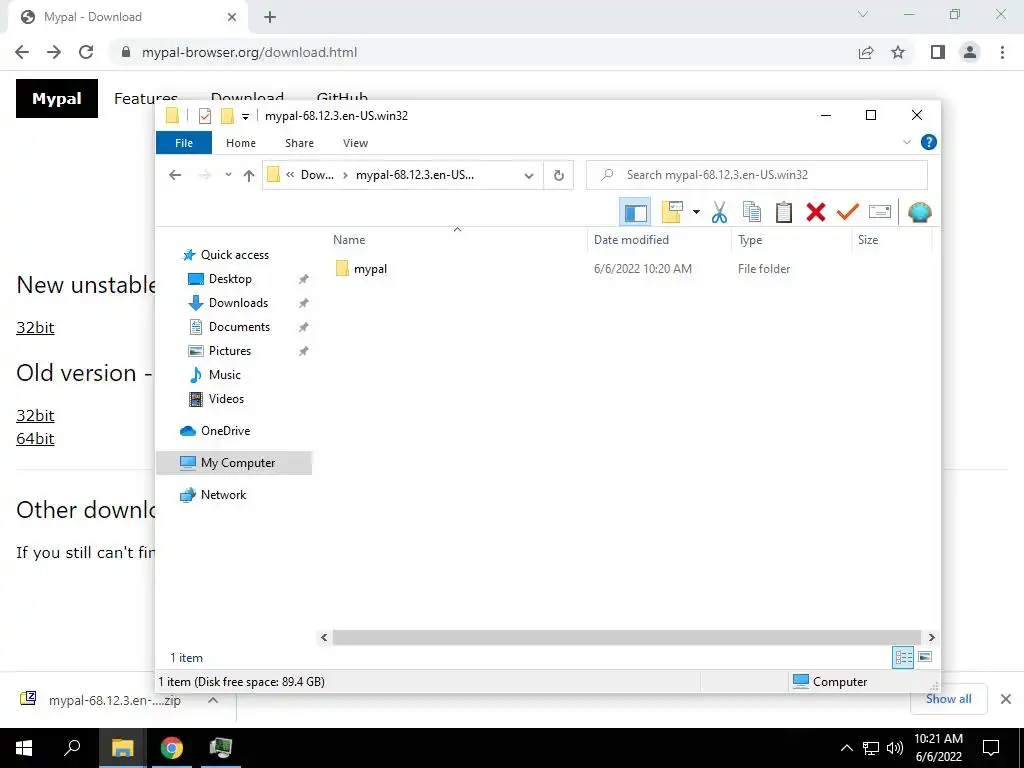The width and height of the screenshot is (1024, 768).
Task: Reload the Chrome page
Action: tap(86, 52)
